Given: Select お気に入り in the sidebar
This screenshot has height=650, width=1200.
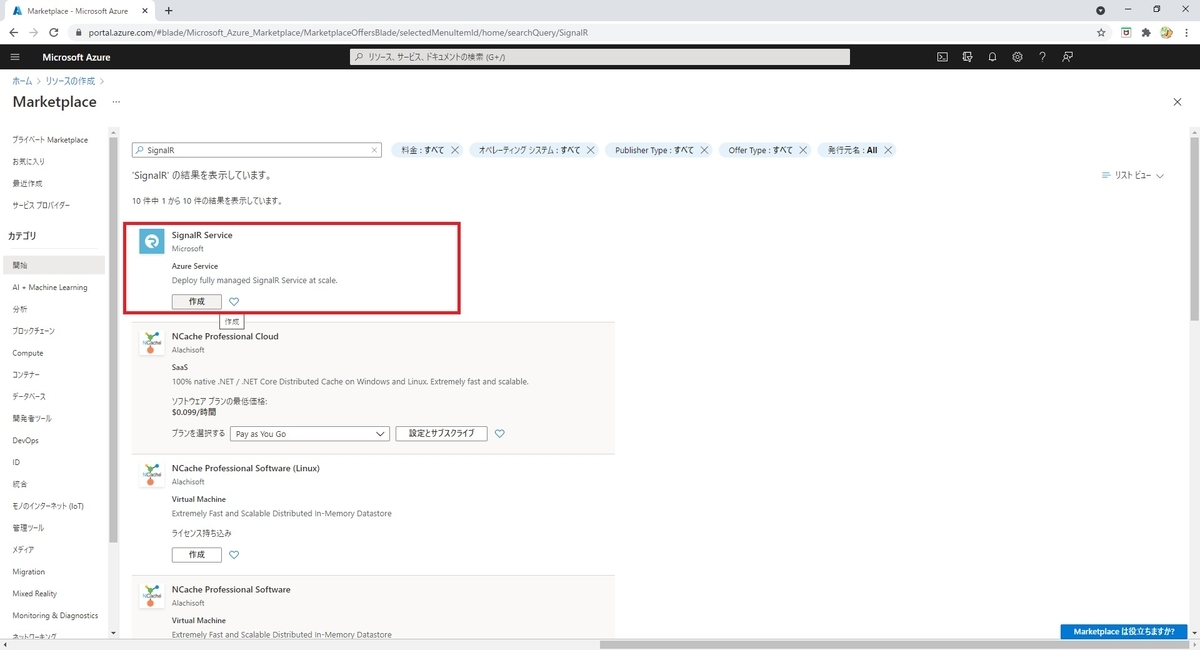Looking at the screenshot, I should click(x=28, y=161).
